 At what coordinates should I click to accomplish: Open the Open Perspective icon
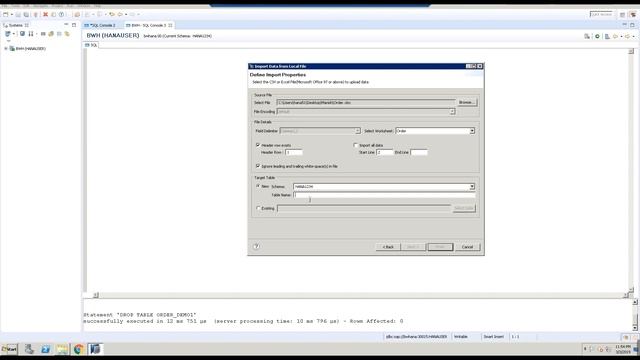pos(622,15)
